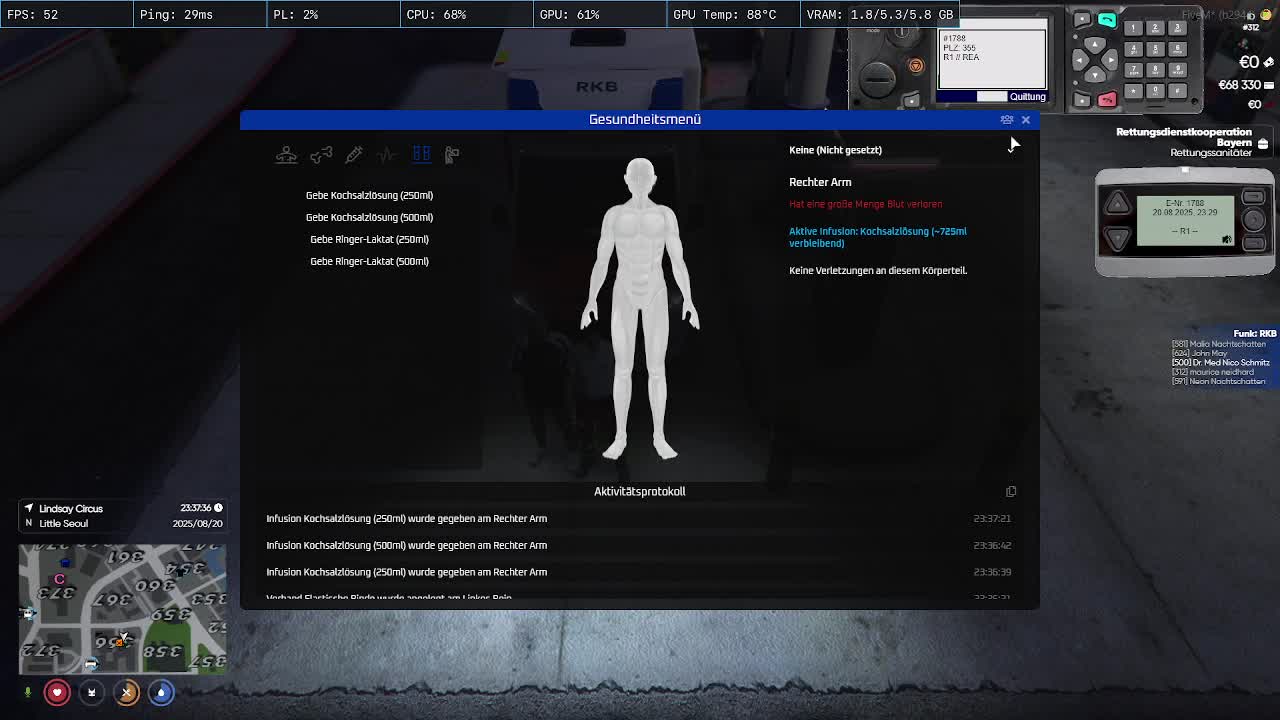Screen dimensions: 1280x720
Task: Give Kochsalzlösung (250ml) infusion
Action: [x=369, y=195]
